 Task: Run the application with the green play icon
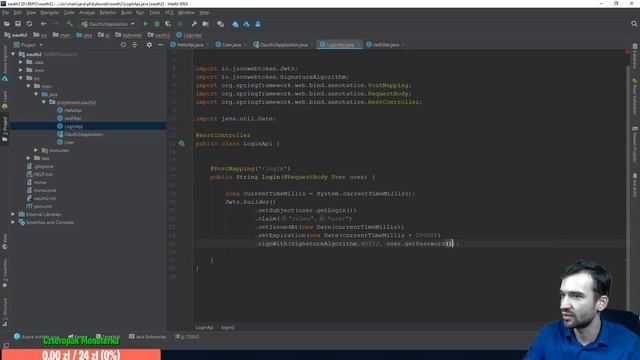click(x=146, y=24)
